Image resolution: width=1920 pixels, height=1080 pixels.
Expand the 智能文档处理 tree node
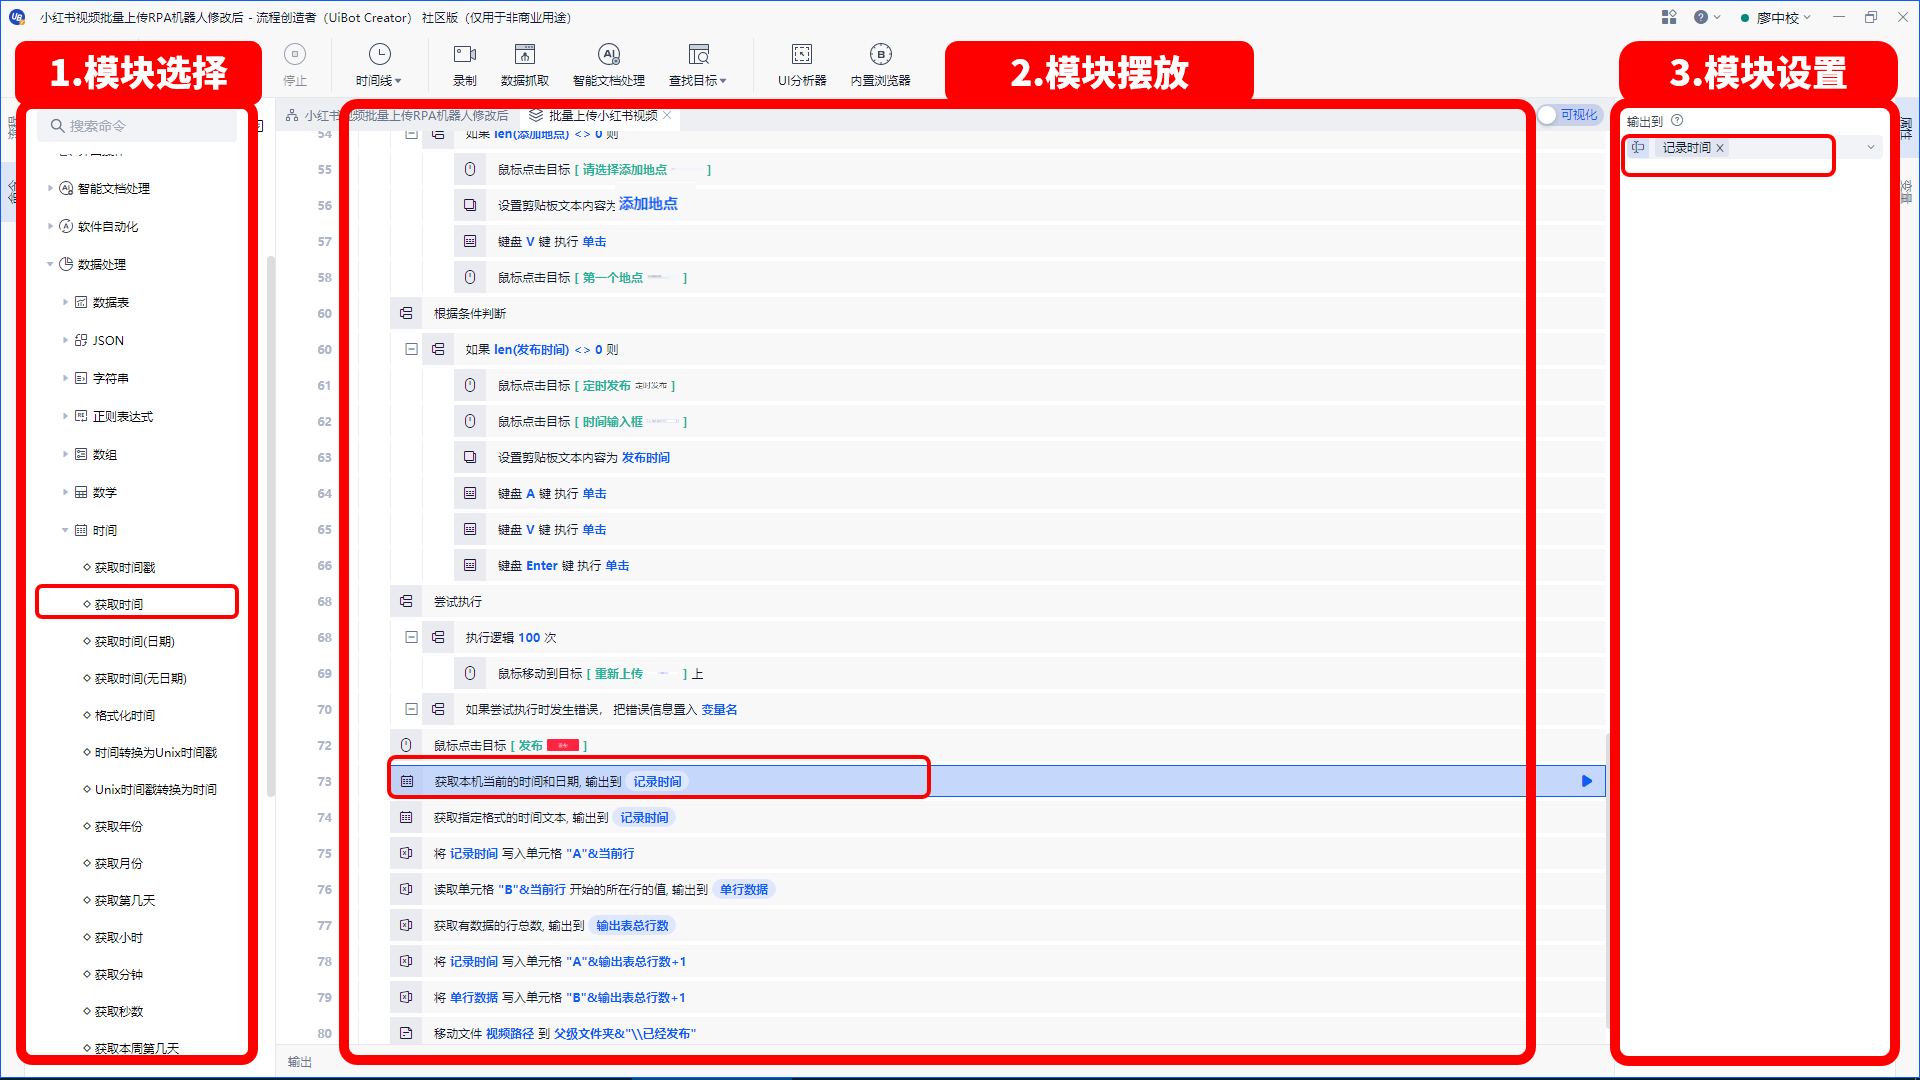(50, 188)
